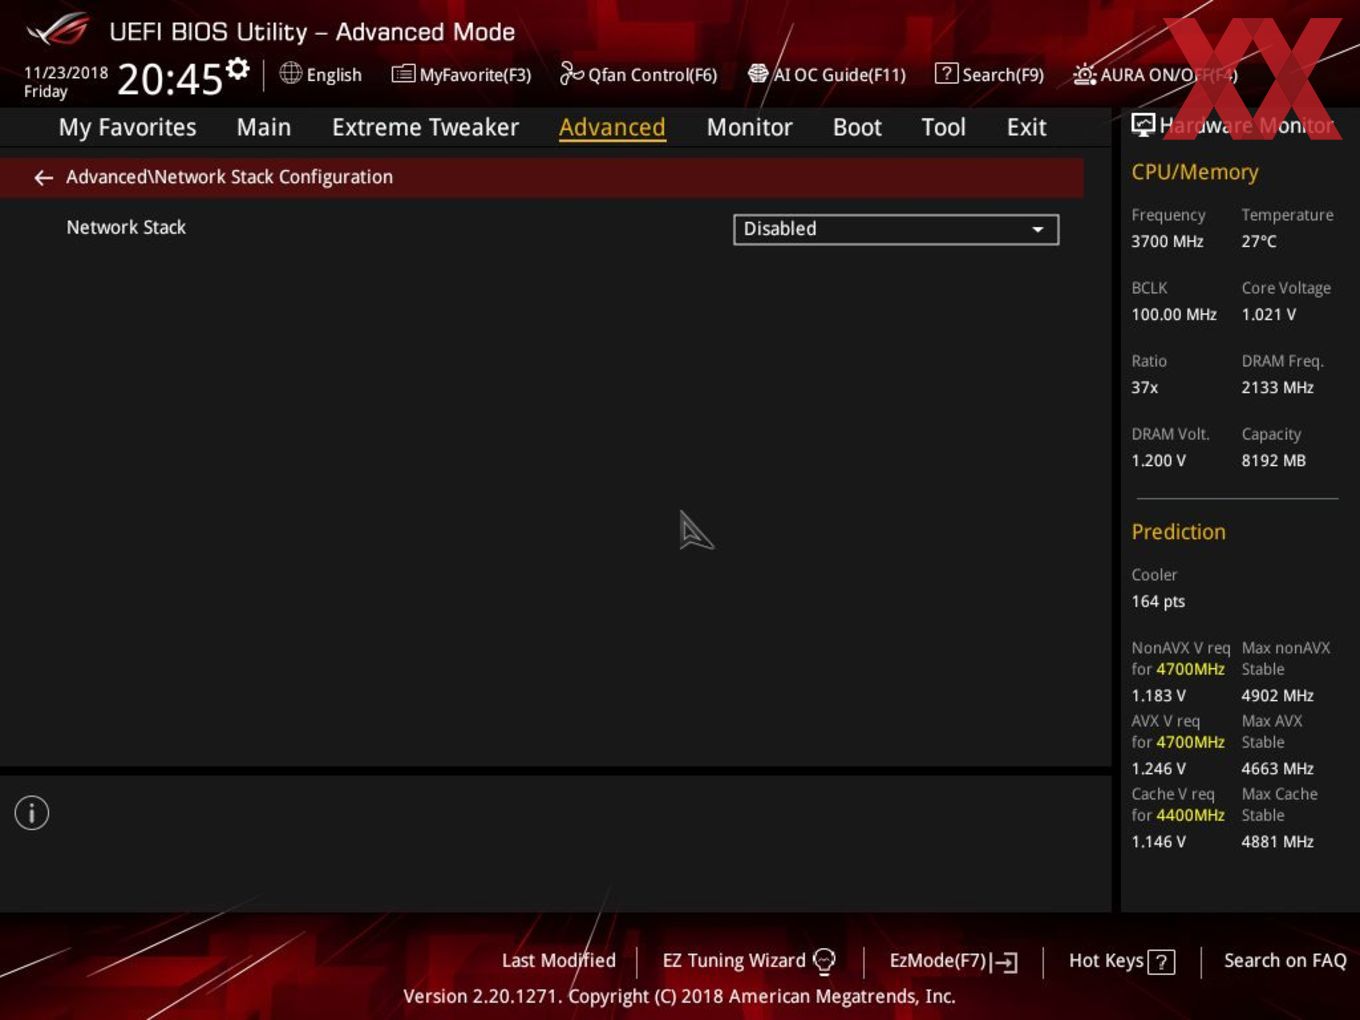This screenshot has width=1360, height=1020.
Task: Click the Hardware Monitor screen icon
Action: [1143, 125]
